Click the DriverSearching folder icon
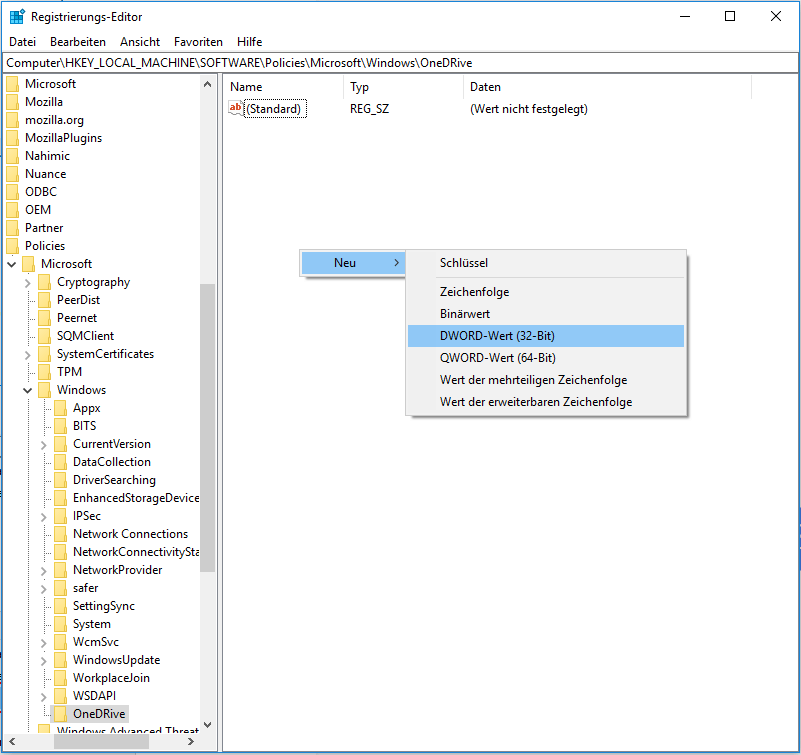 pos(60,480)
